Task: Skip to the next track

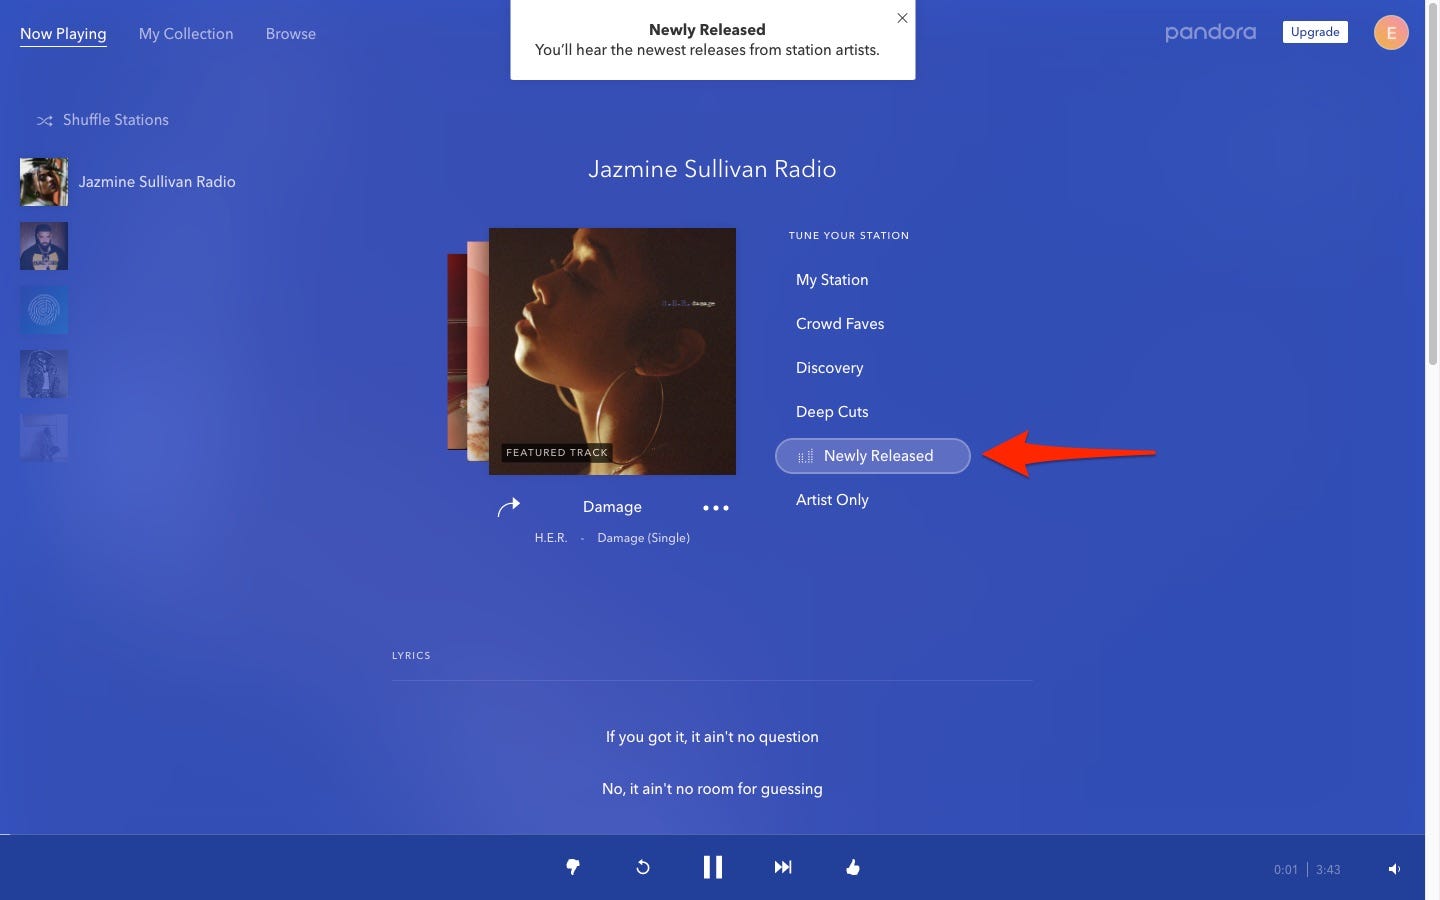Action: click(x=783, y=867)
